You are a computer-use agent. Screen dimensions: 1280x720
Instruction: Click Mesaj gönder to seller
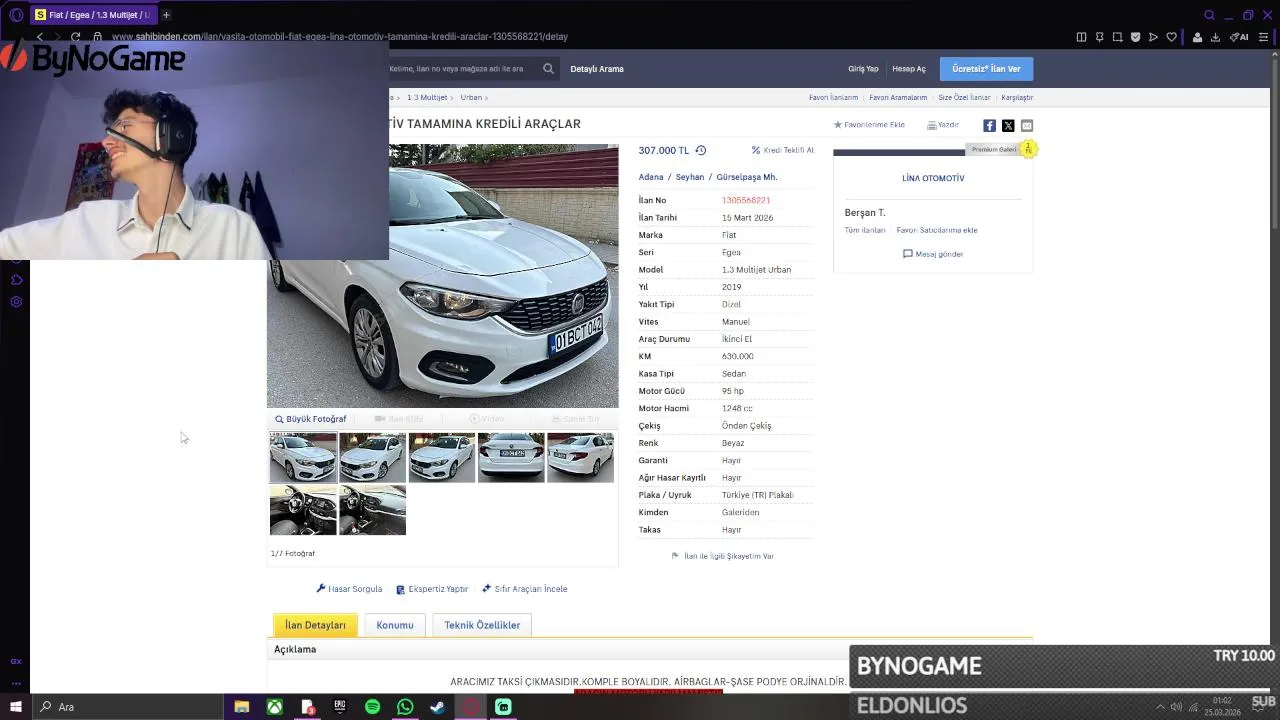pos(933,254)
